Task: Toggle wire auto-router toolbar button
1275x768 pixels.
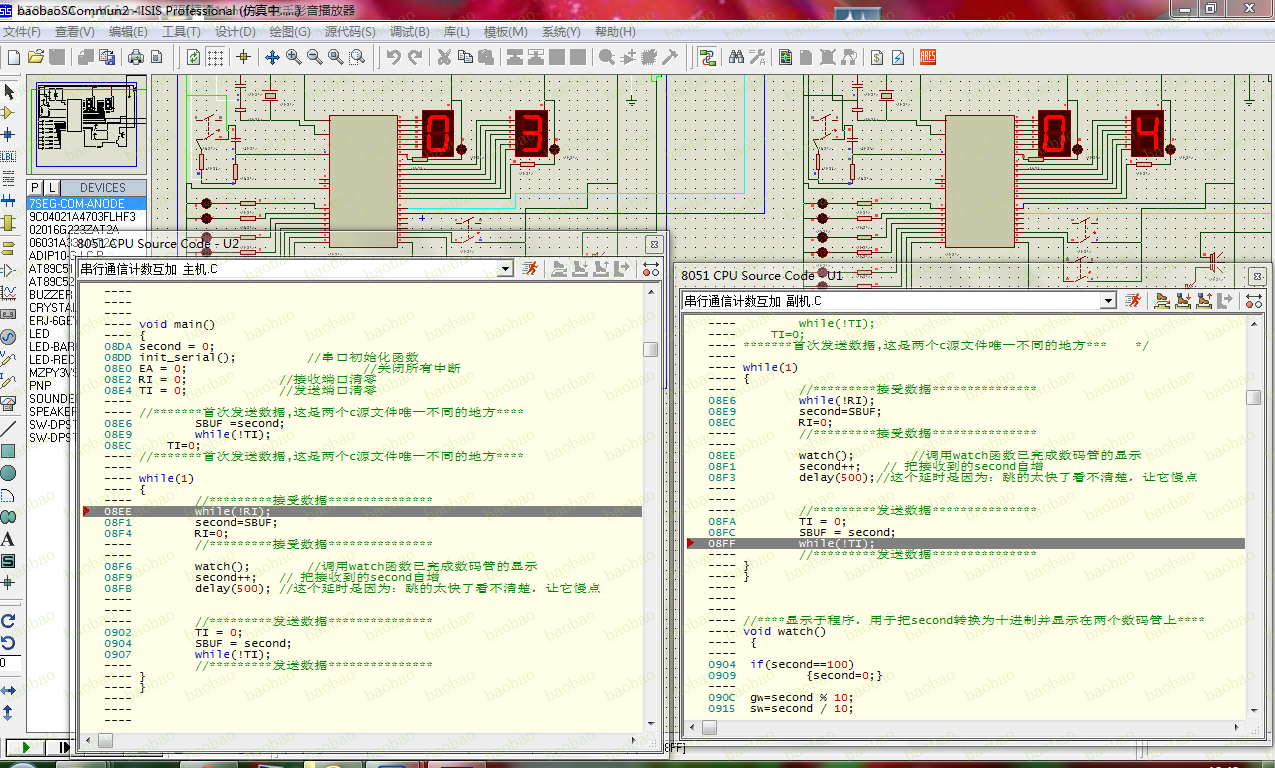Action: click(x=708, y=57)
